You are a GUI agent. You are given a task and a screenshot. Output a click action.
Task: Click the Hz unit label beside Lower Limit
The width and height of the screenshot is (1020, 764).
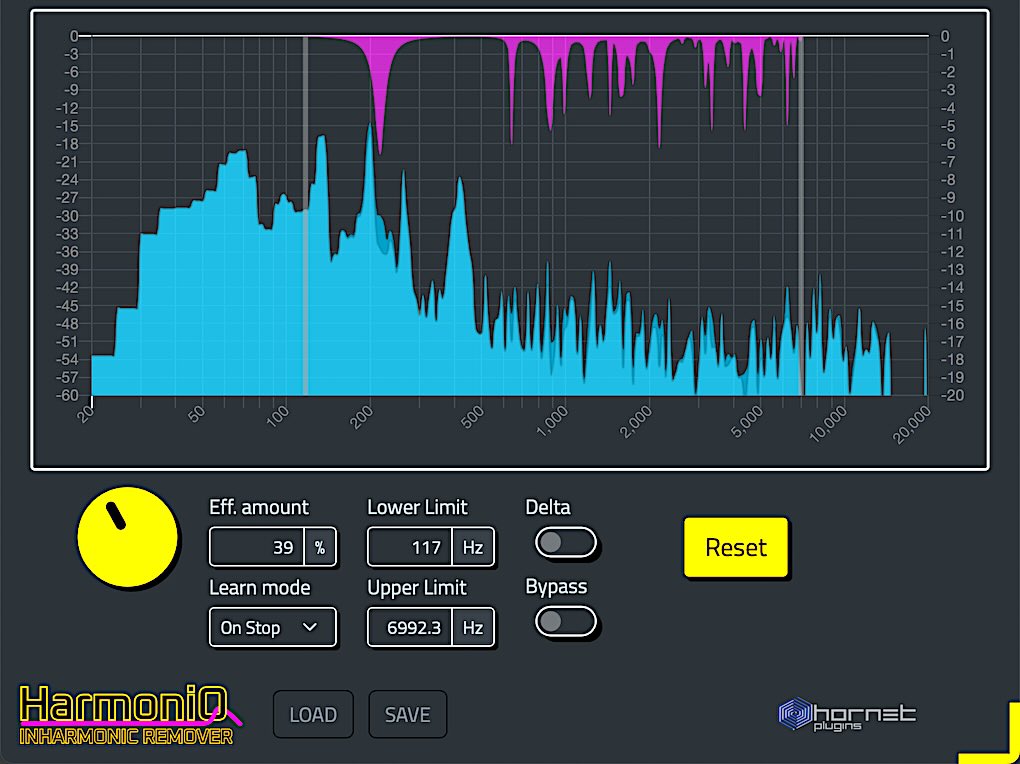coord(473,547)
